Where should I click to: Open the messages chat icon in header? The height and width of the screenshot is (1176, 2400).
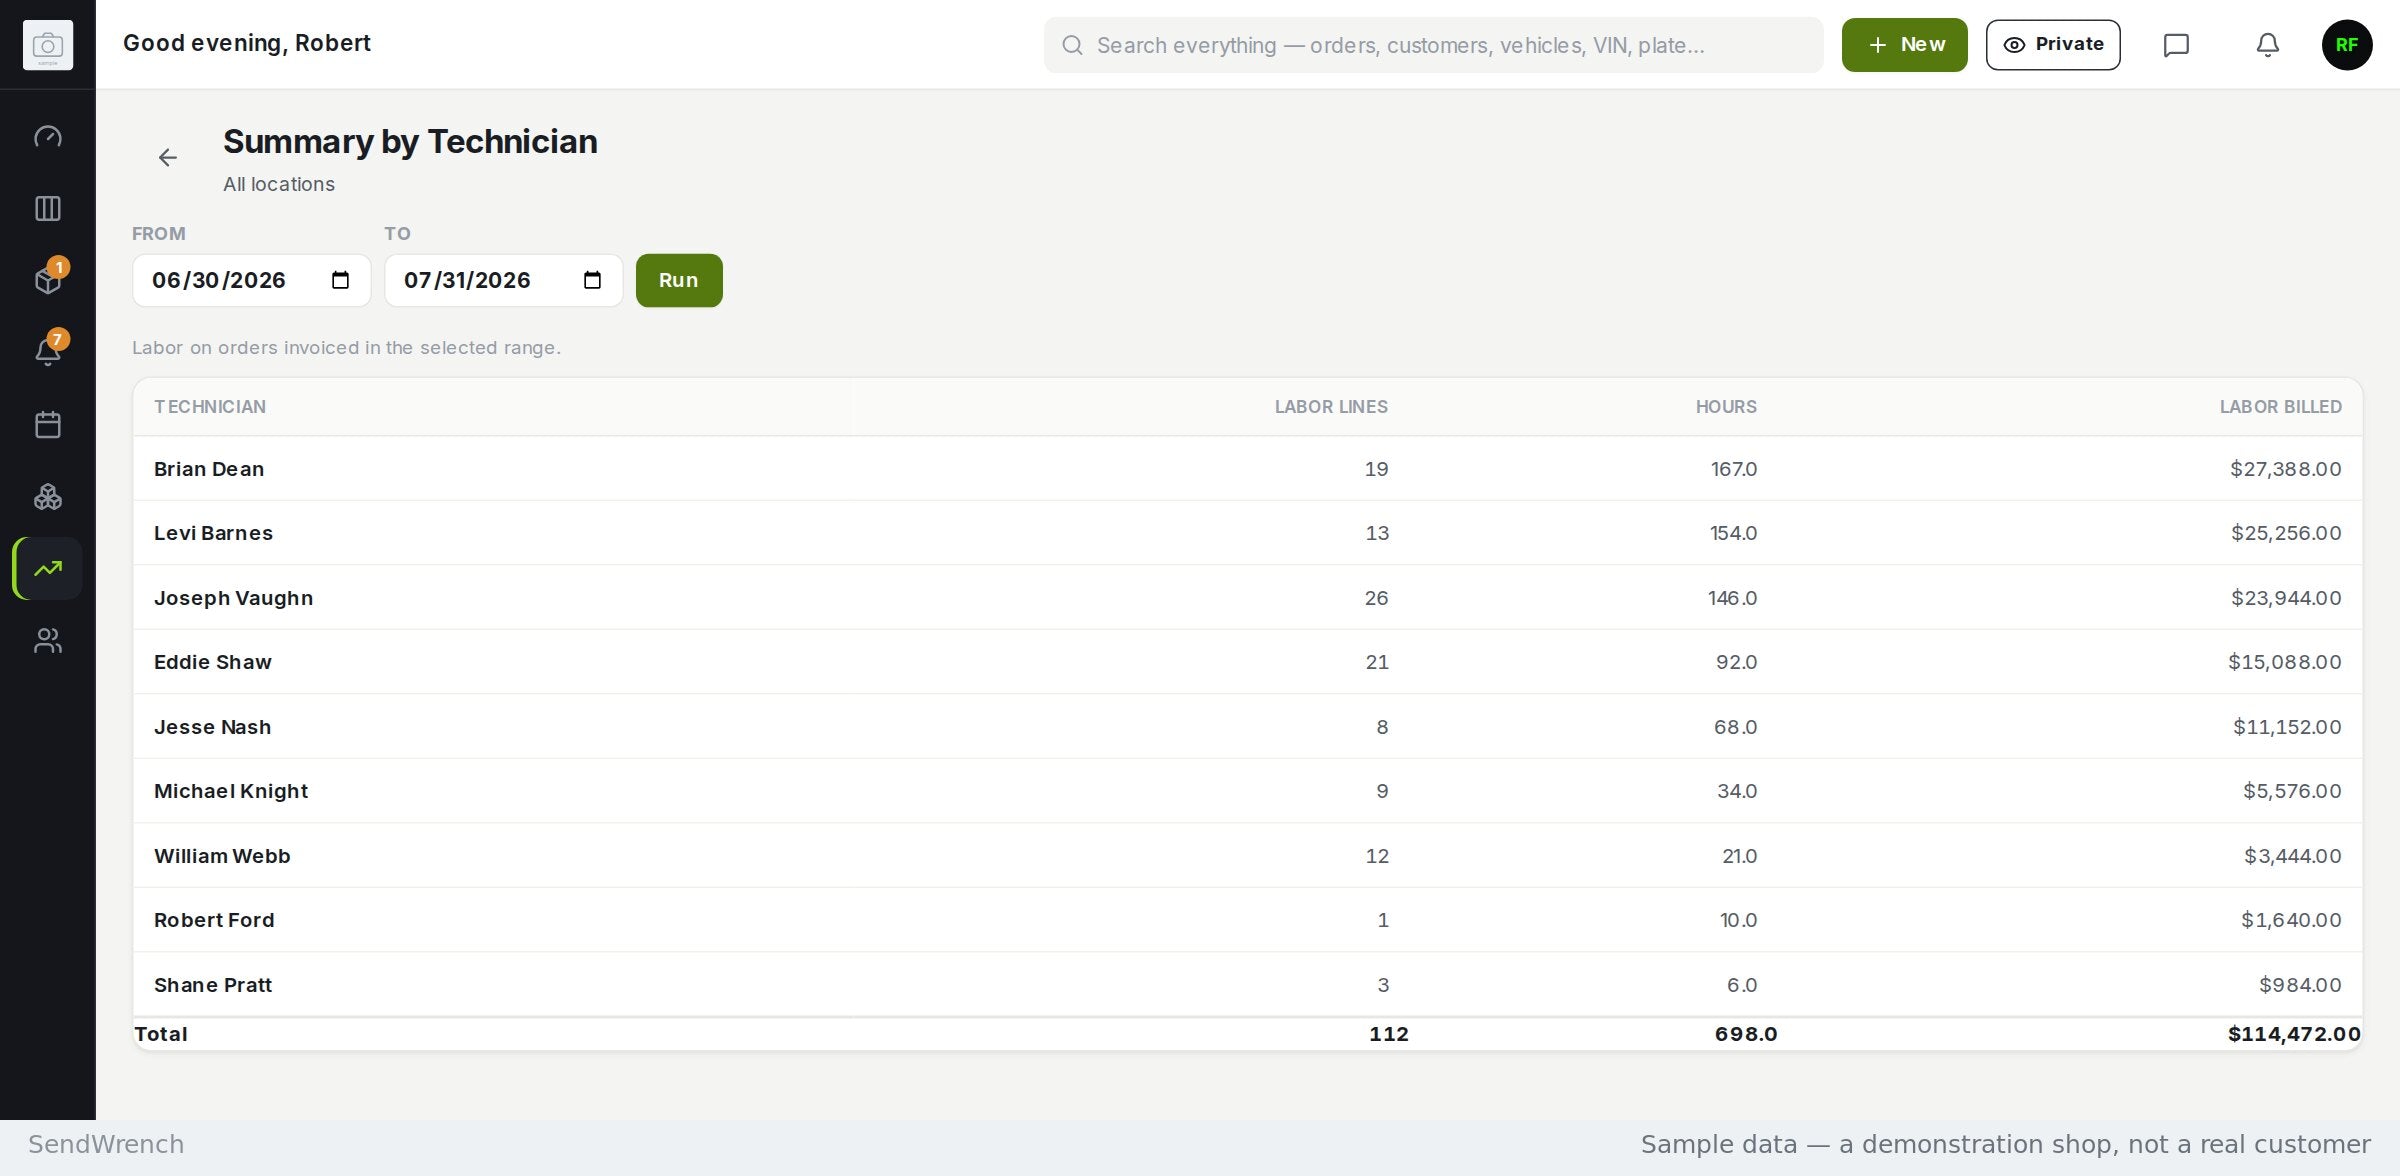(x=2176, y=45)
